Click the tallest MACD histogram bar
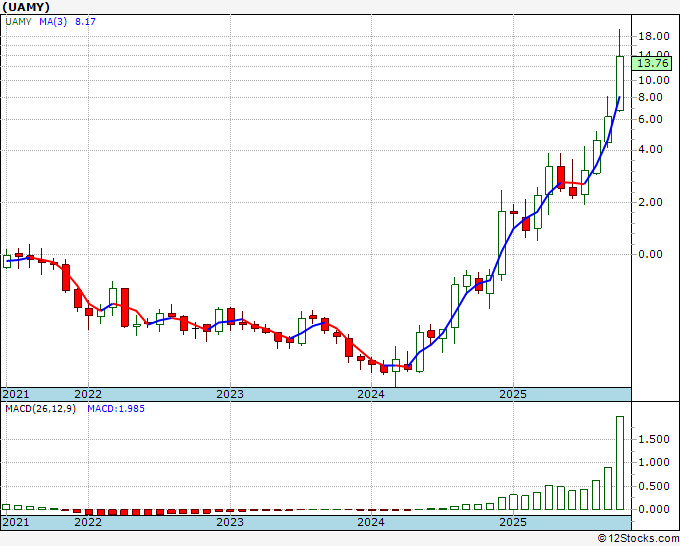Screen dimensions: 680x546 [x=620, y=463]
